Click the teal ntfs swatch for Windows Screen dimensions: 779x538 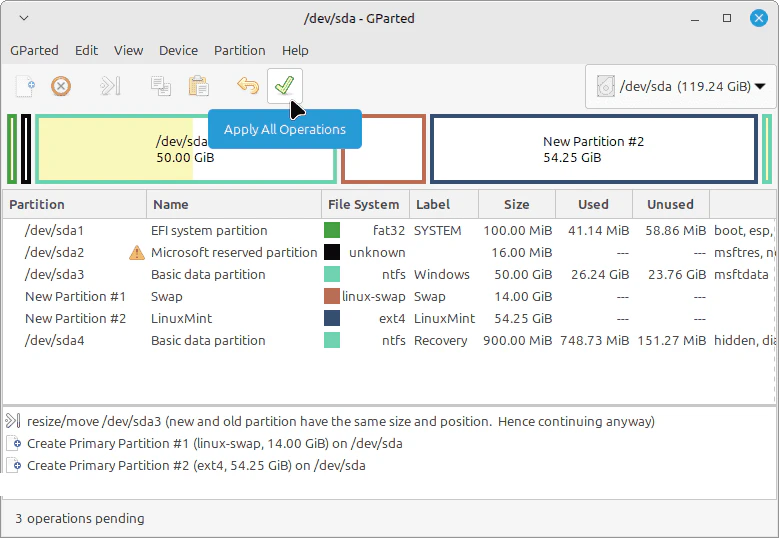pyautogui.click(x=332, y=274)
